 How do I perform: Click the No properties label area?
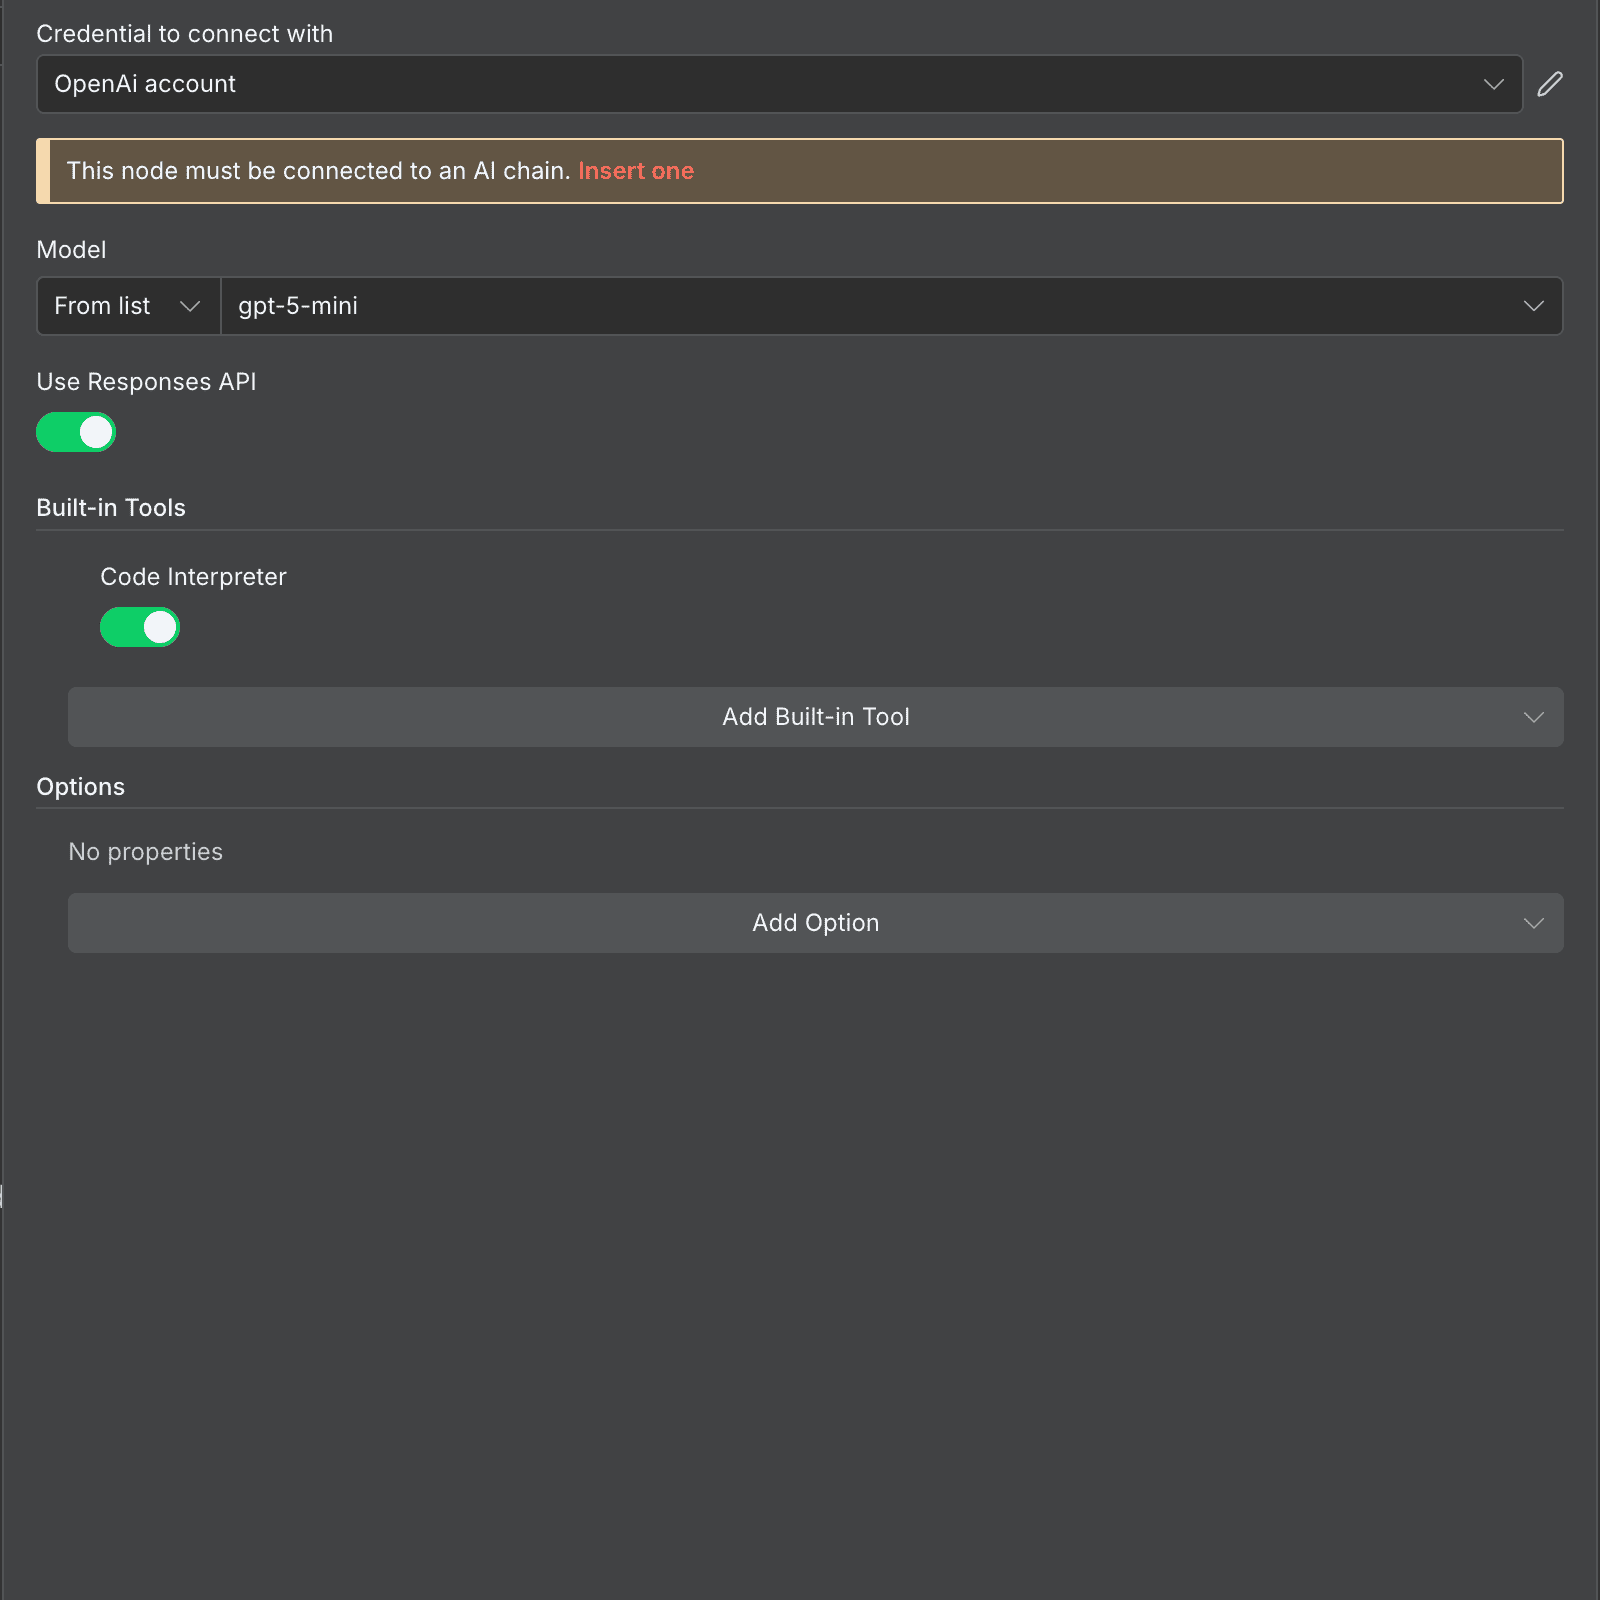[x=145, y=851]
